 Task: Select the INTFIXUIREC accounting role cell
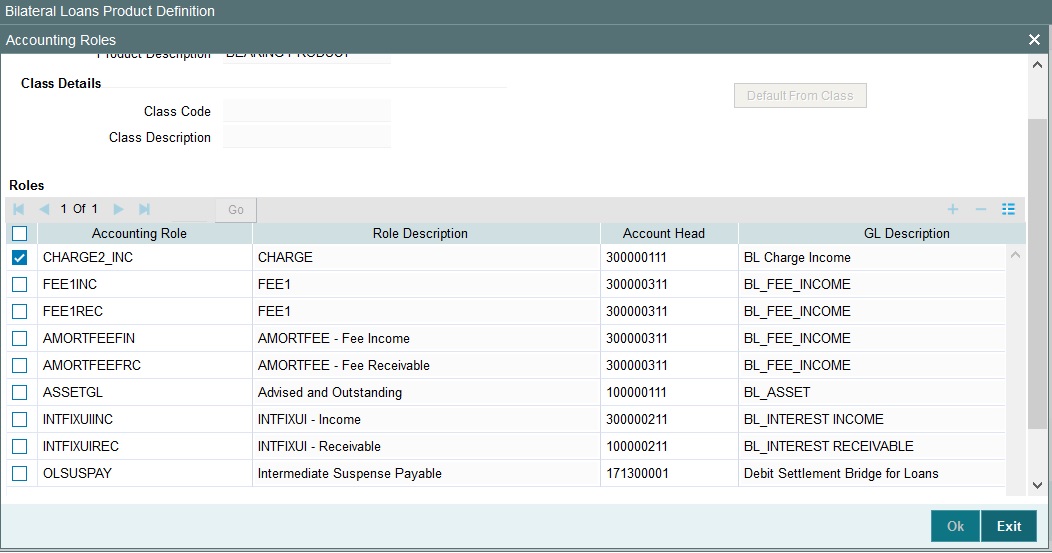(145, 446)
